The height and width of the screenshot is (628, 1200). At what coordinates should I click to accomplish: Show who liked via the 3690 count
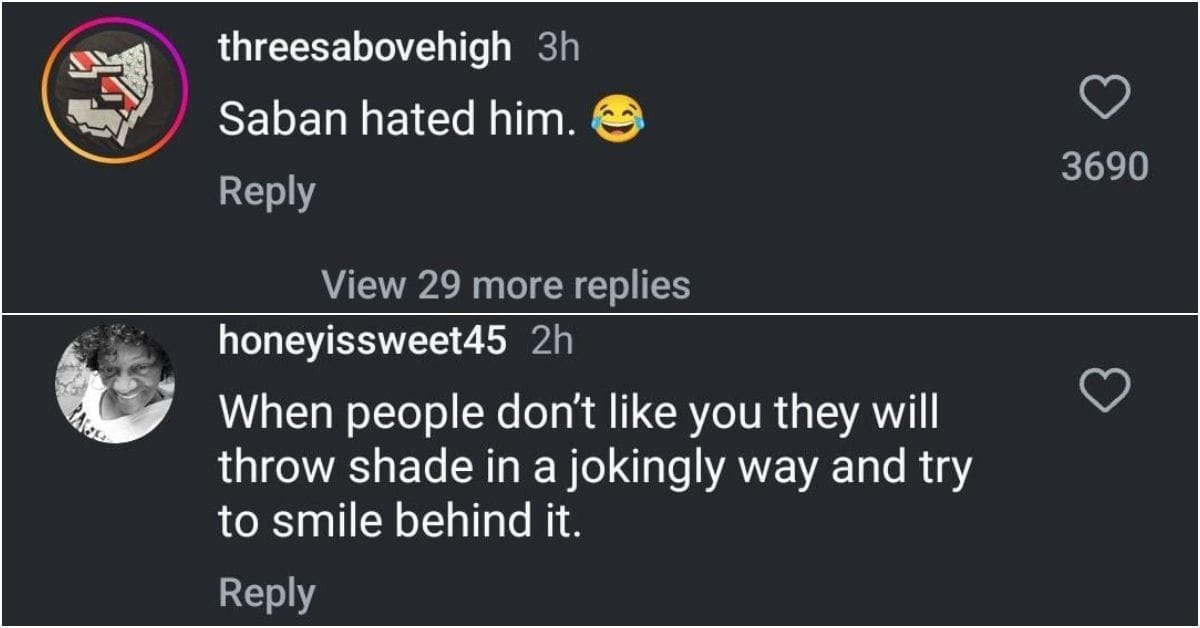tap(1105, 166)
